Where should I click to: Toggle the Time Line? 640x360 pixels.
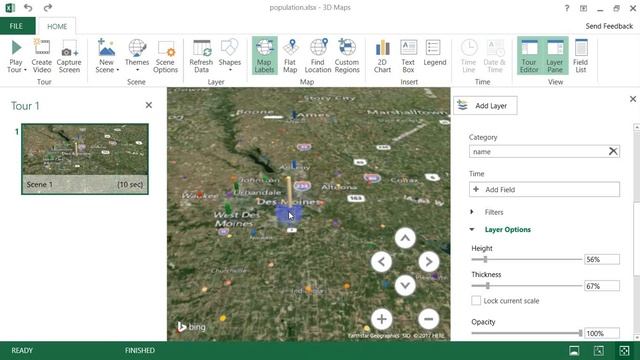click(469, 56)
